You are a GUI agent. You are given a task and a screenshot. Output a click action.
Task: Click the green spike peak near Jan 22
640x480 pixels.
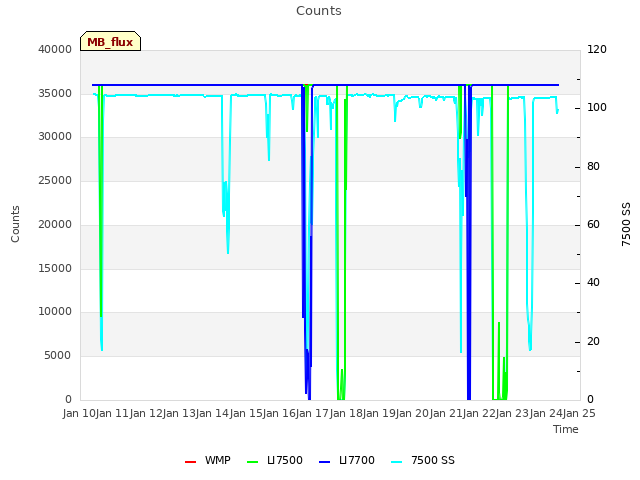pyautogui.click(x=499, y=323)
